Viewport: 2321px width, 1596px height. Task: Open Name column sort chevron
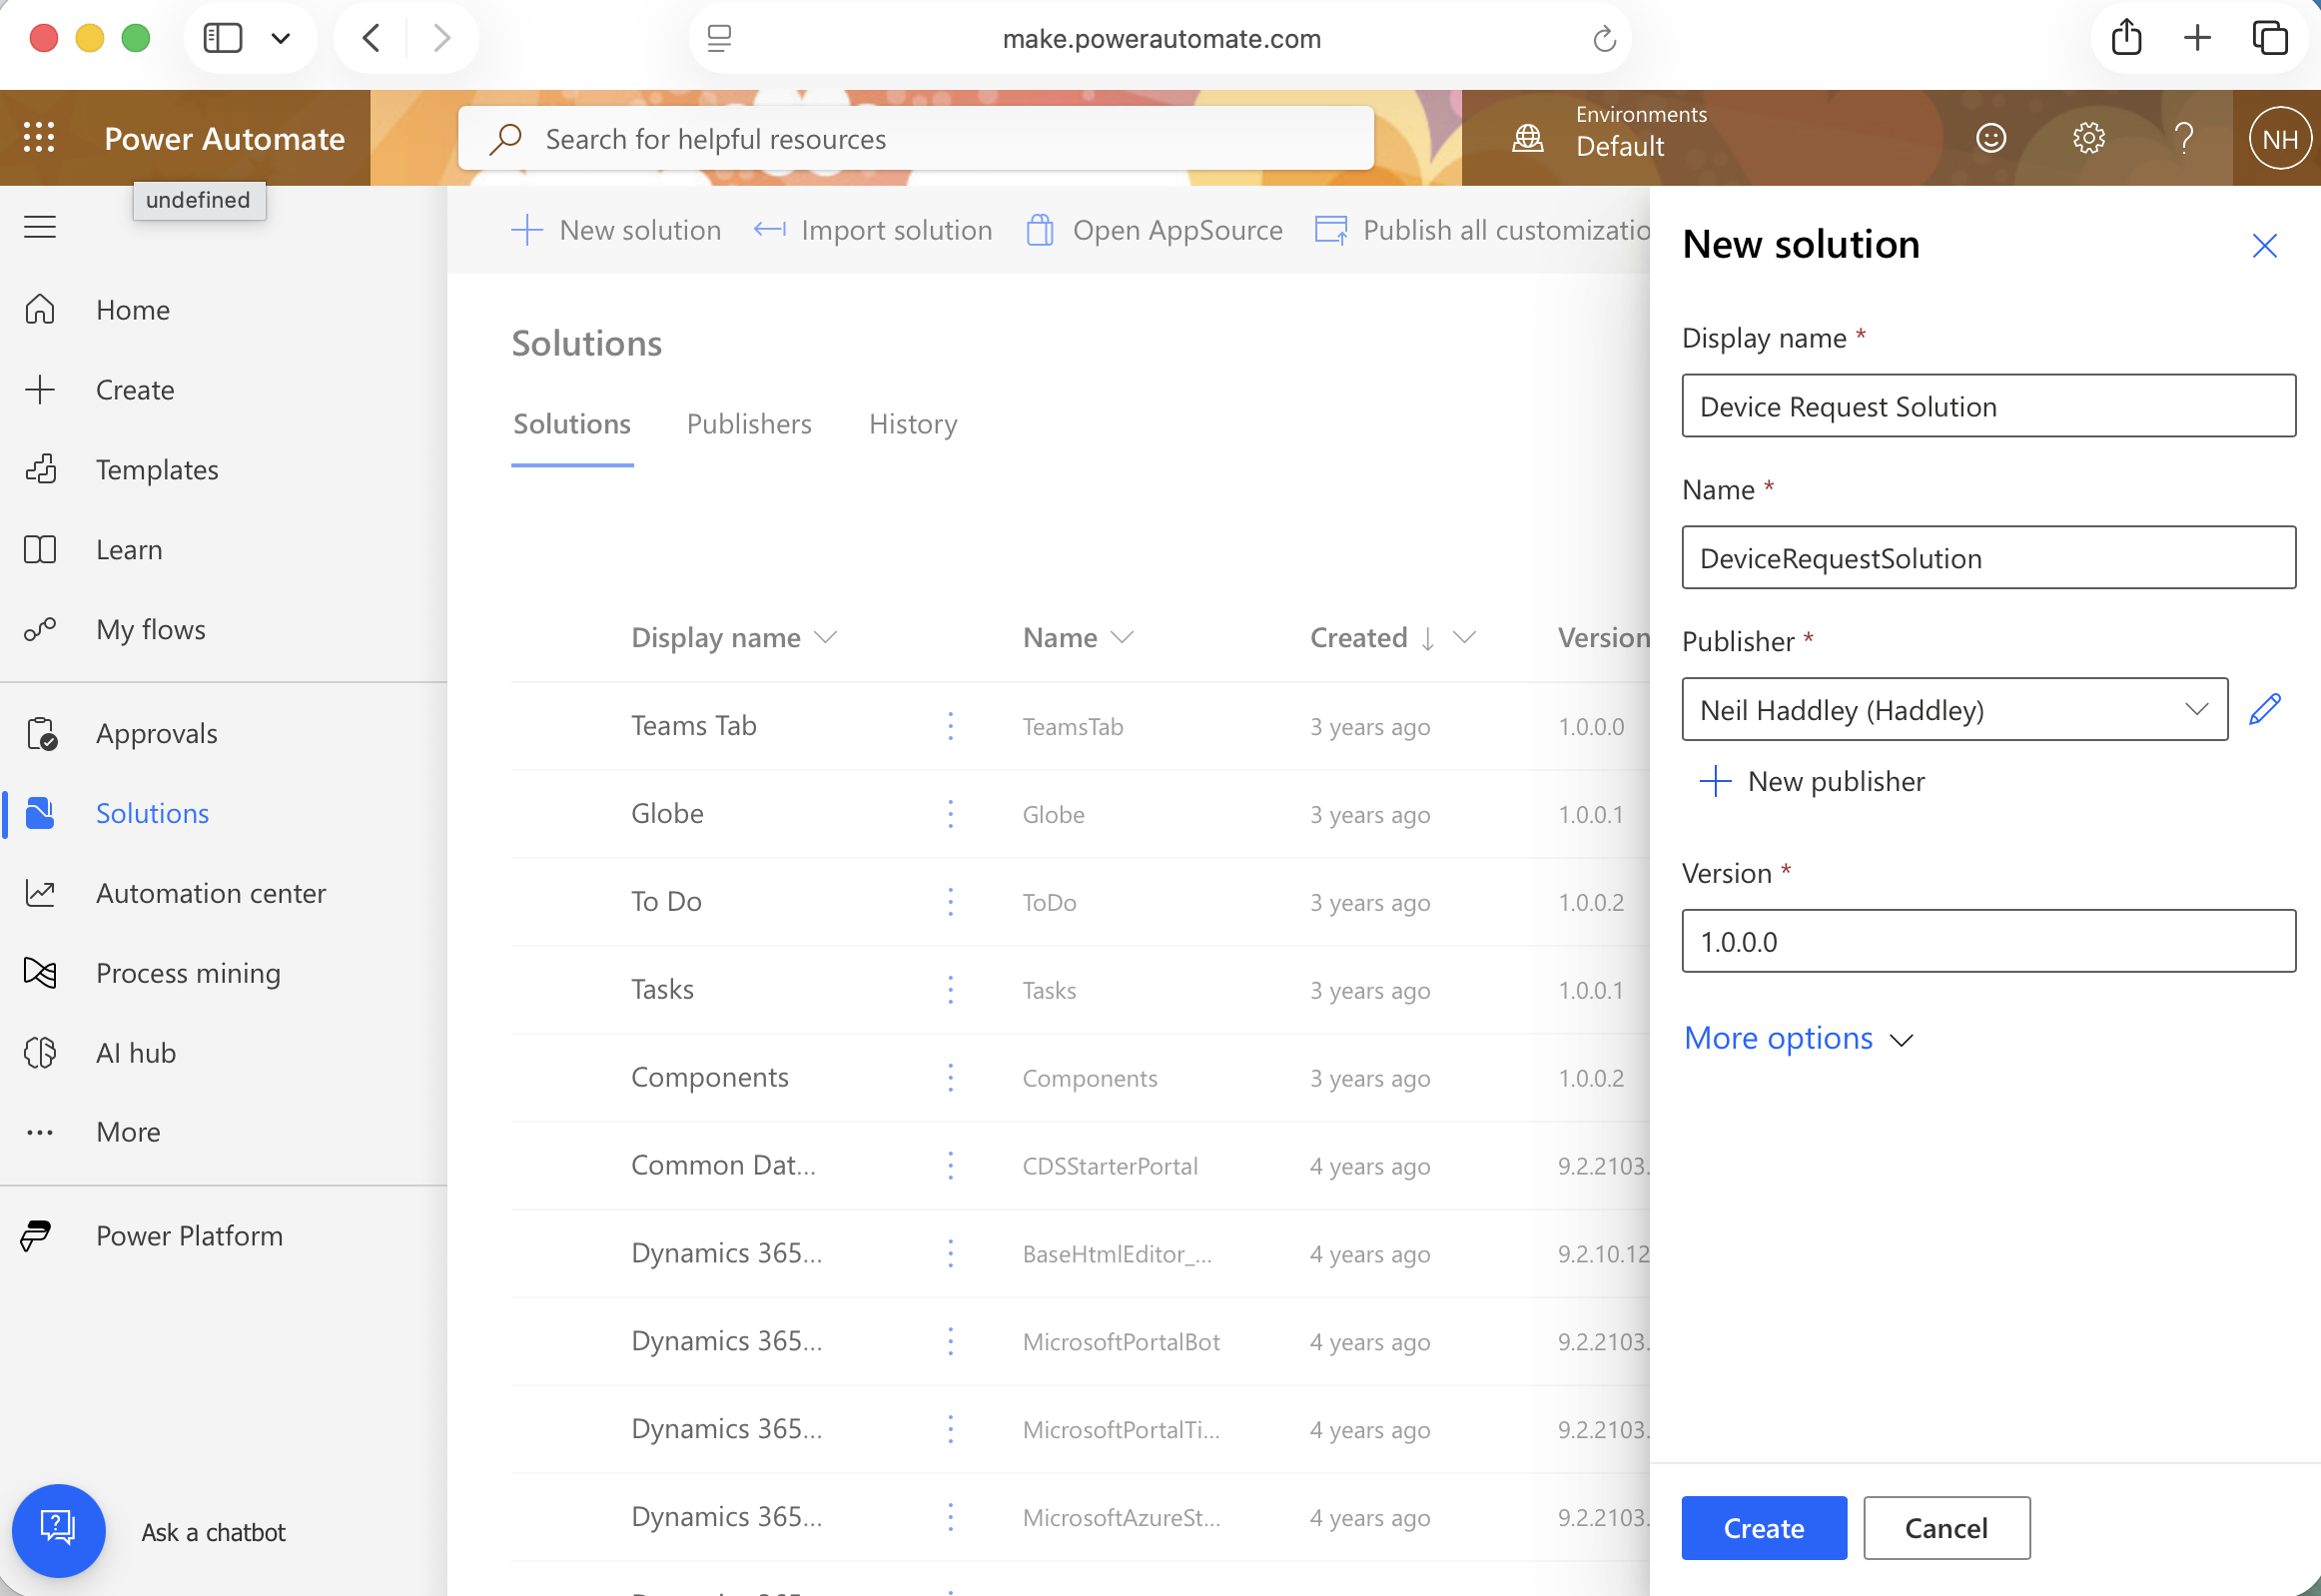pos(1122,637)
